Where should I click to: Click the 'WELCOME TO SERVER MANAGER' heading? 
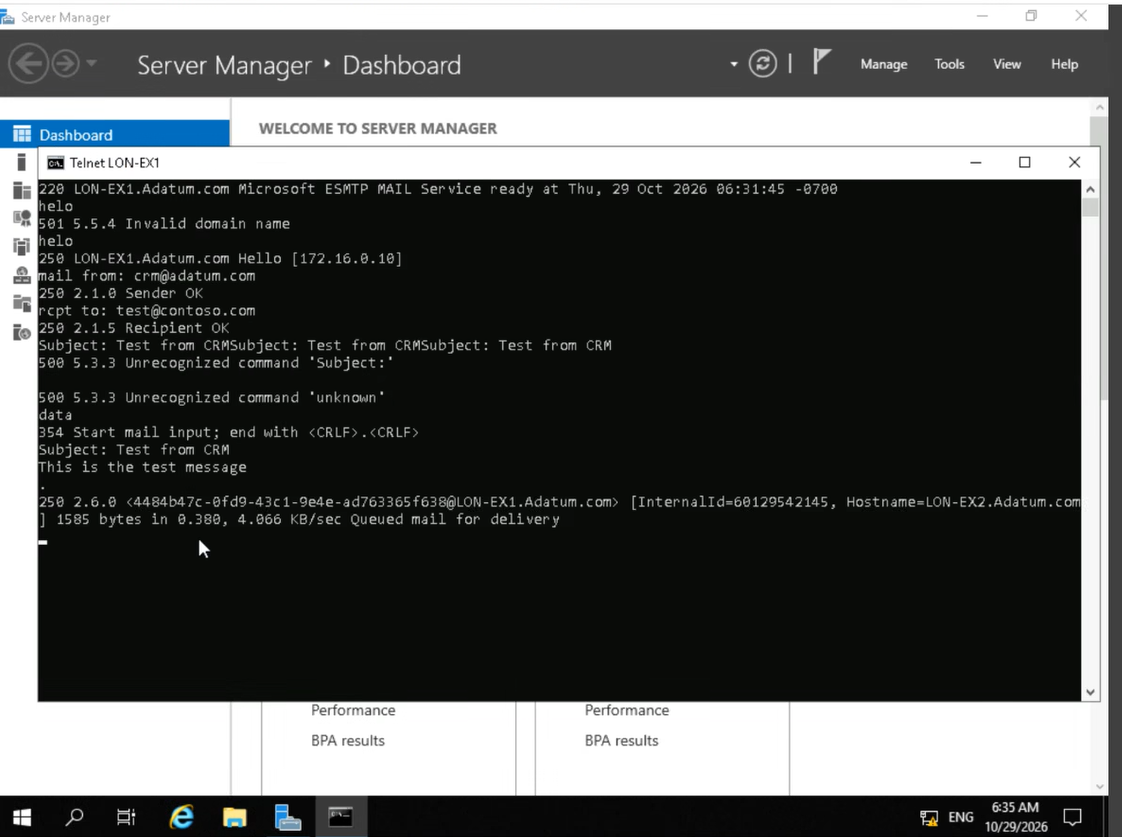378,128
